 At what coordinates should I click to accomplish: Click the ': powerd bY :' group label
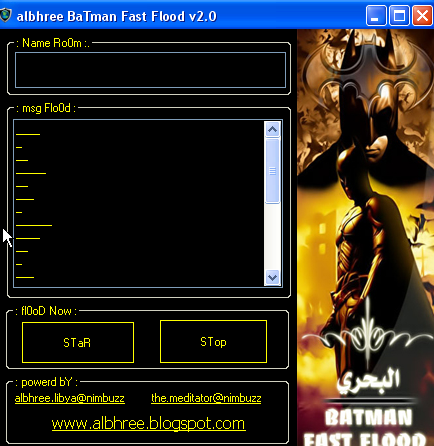47,382
